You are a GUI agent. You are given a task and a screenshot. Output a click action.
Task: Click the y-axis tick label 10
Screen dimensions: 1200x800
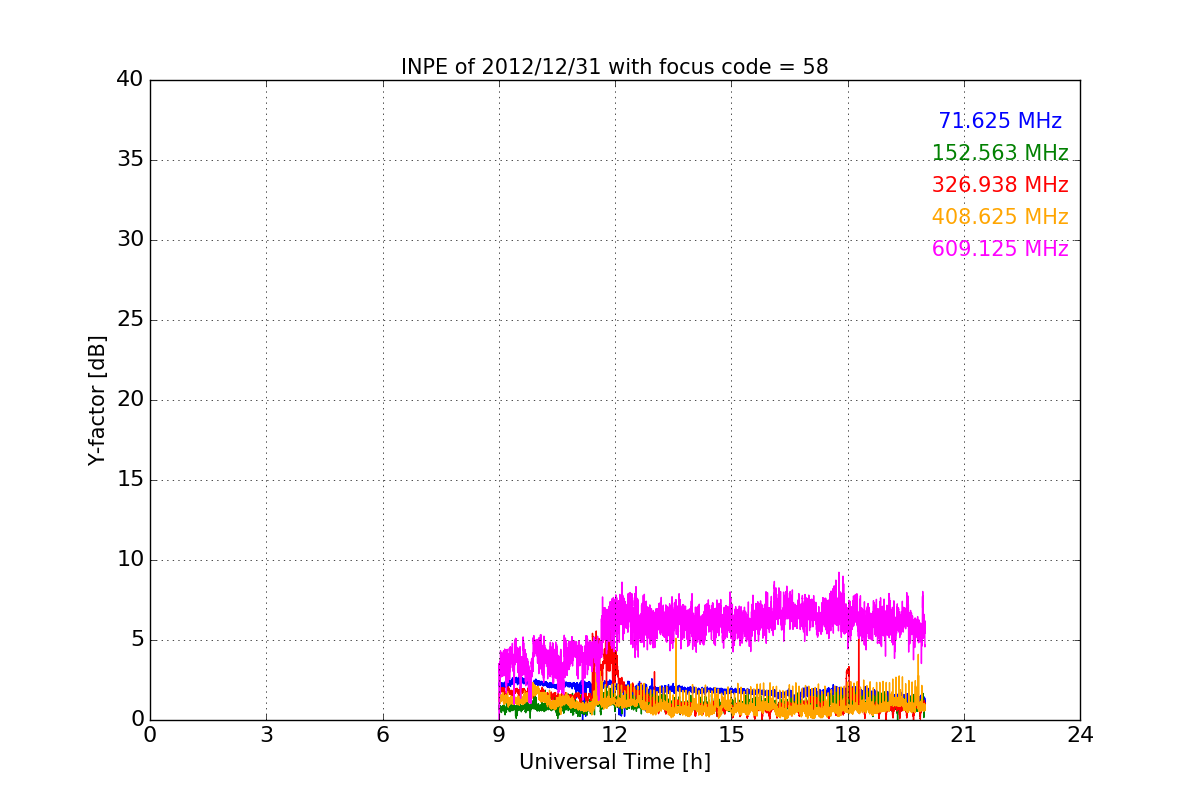tap(130, 560)
